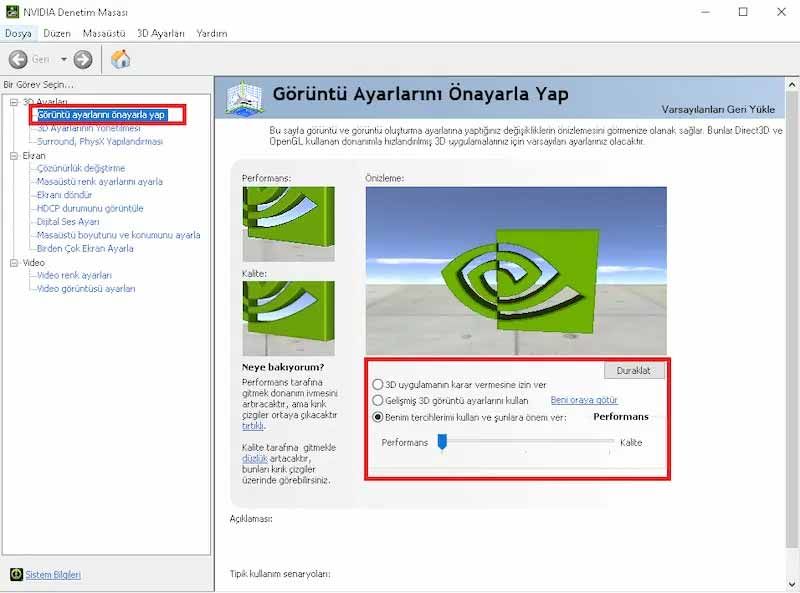
Task: Open the Düzen menu
Action: click(57, 34)
